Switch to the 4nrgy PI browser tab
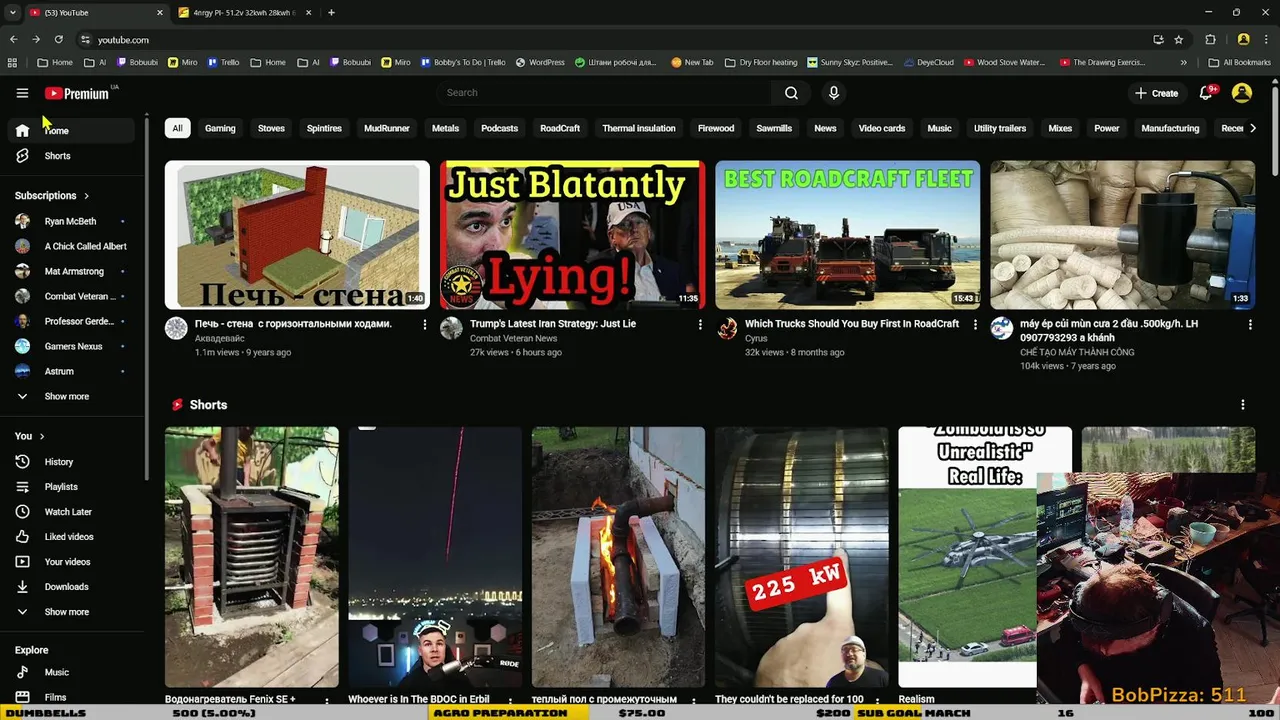 (245, 13)
